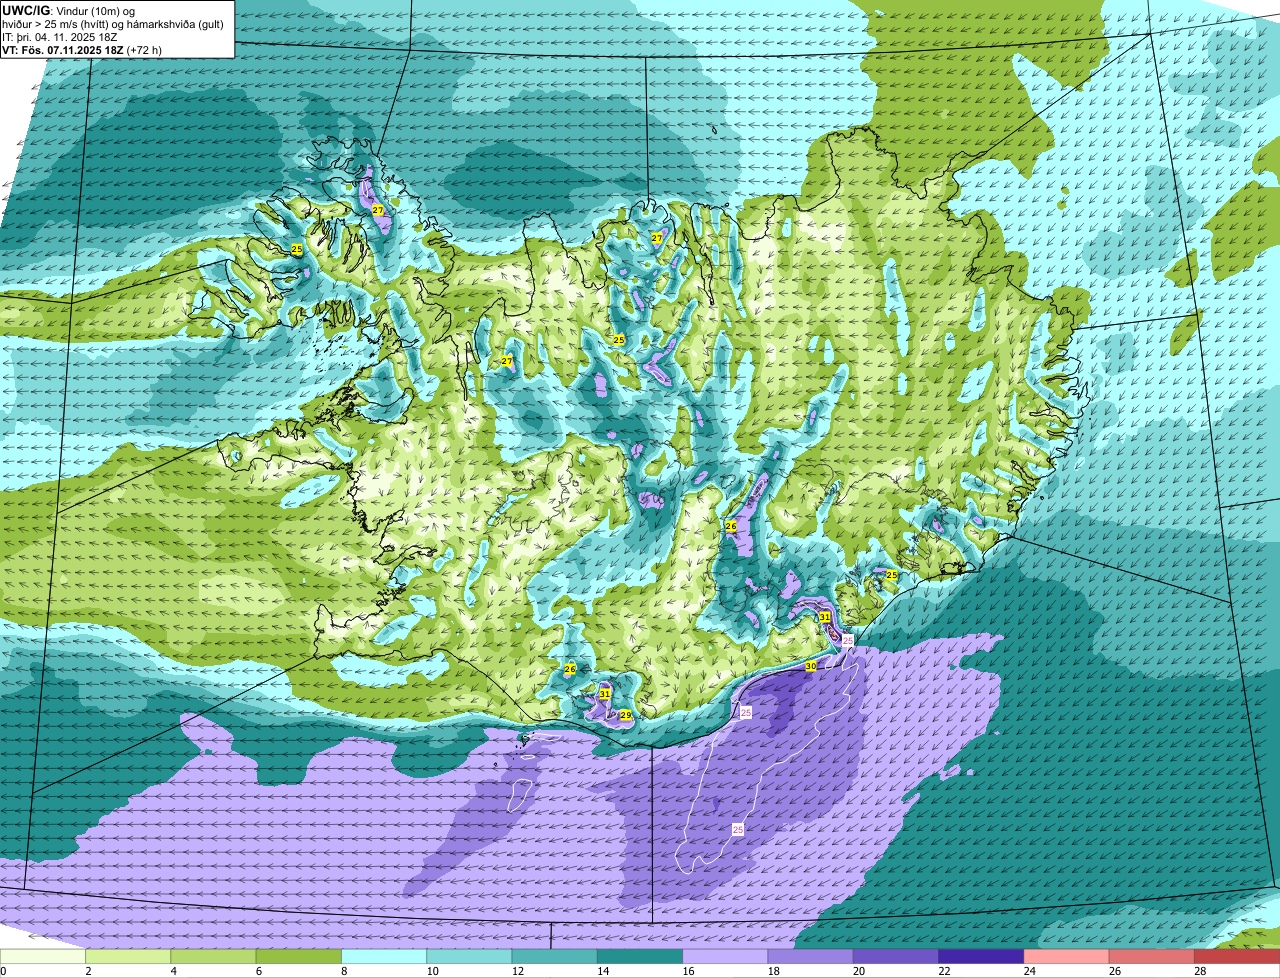Click the legend scale value "8"
Image resolution: width=1280 pixels, height=978 pixels.
click(343, 971)
